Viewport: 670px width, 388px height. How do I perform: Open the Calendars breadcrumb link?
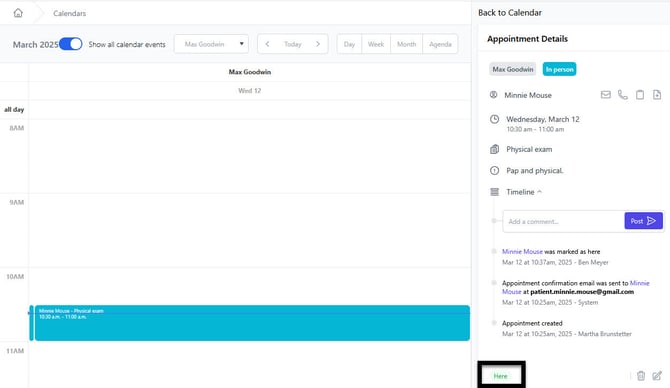coord(69,13)
